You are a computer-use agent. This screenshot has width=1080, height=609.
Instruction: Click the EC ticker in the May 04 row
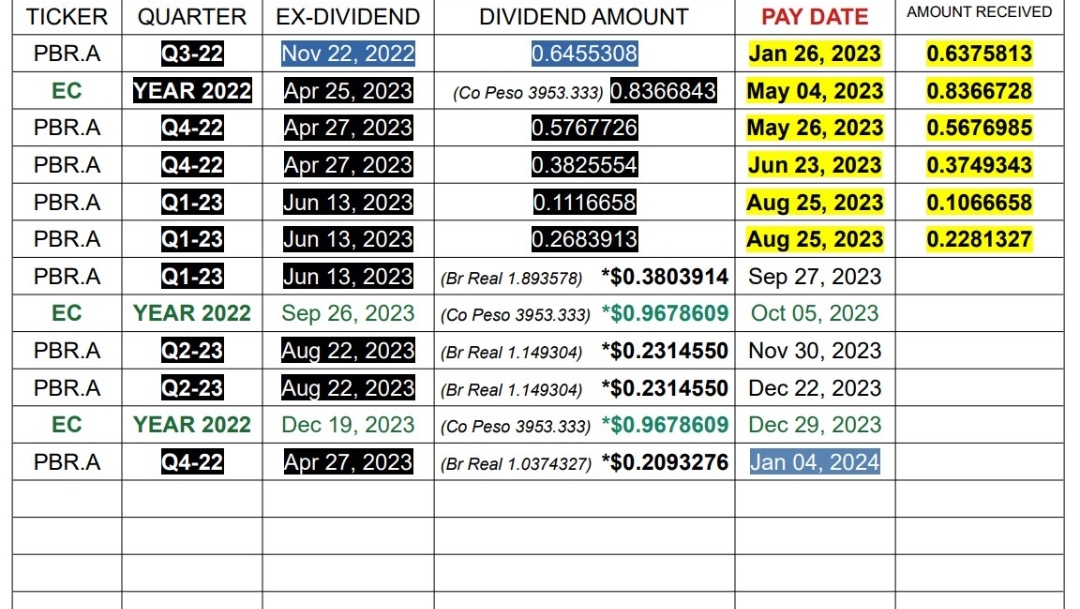67,90
